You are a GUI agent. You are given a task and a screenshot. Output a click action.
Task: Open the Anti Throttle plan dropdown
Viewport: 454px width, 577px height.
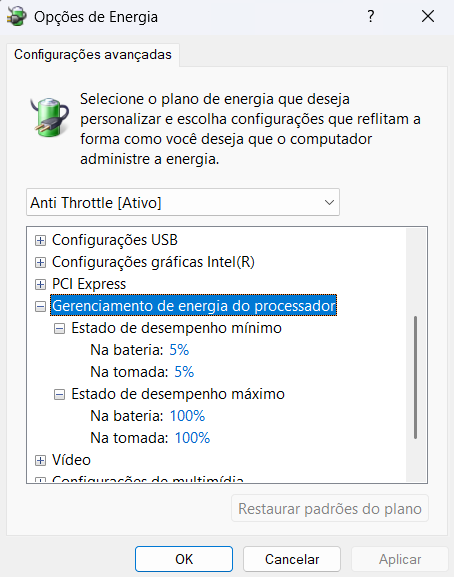click(x=183, y=202)
